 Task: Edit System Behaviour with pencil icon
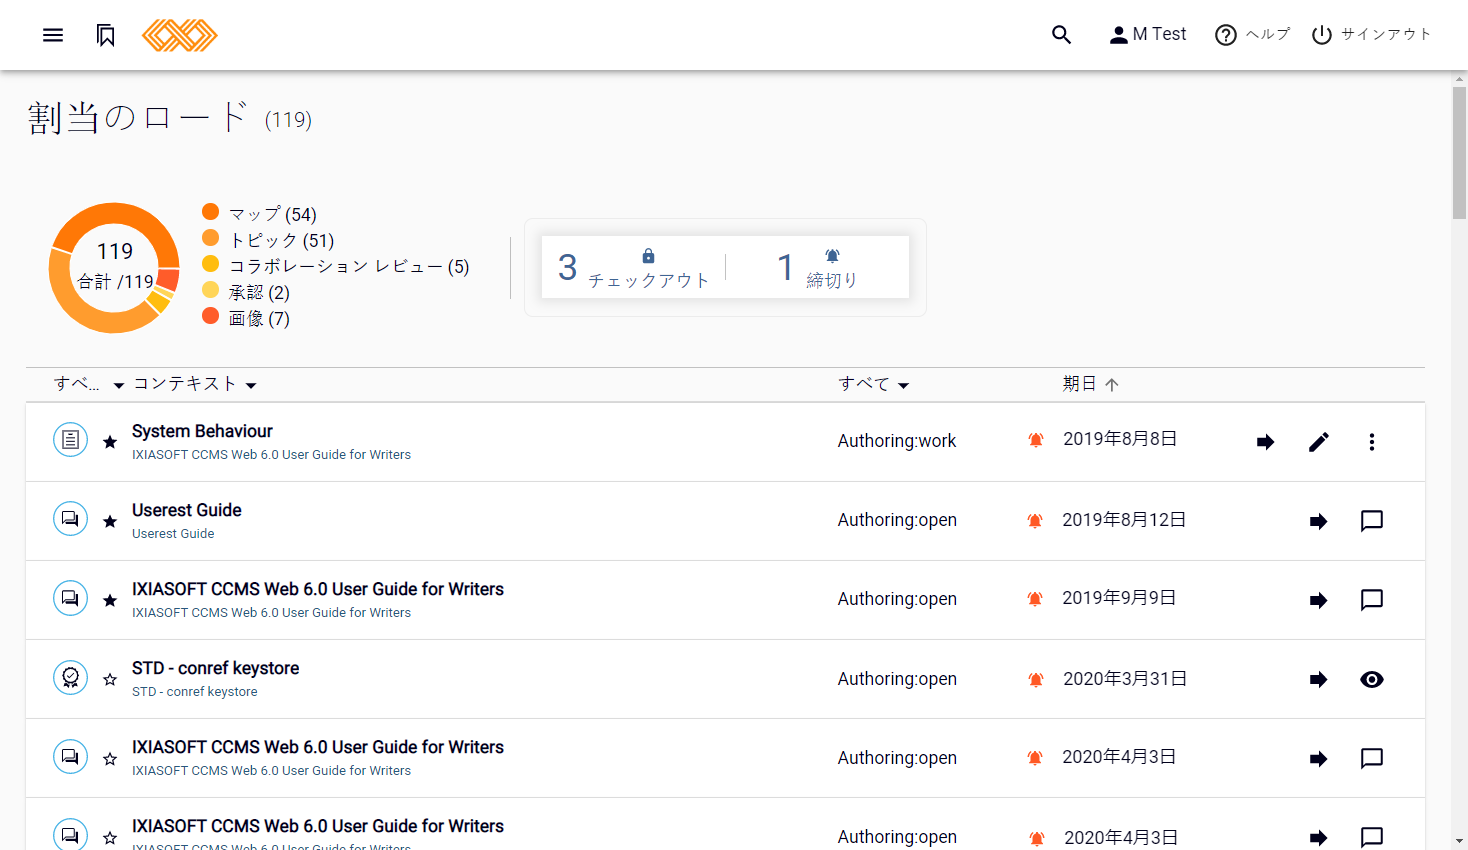(1319, 442)
